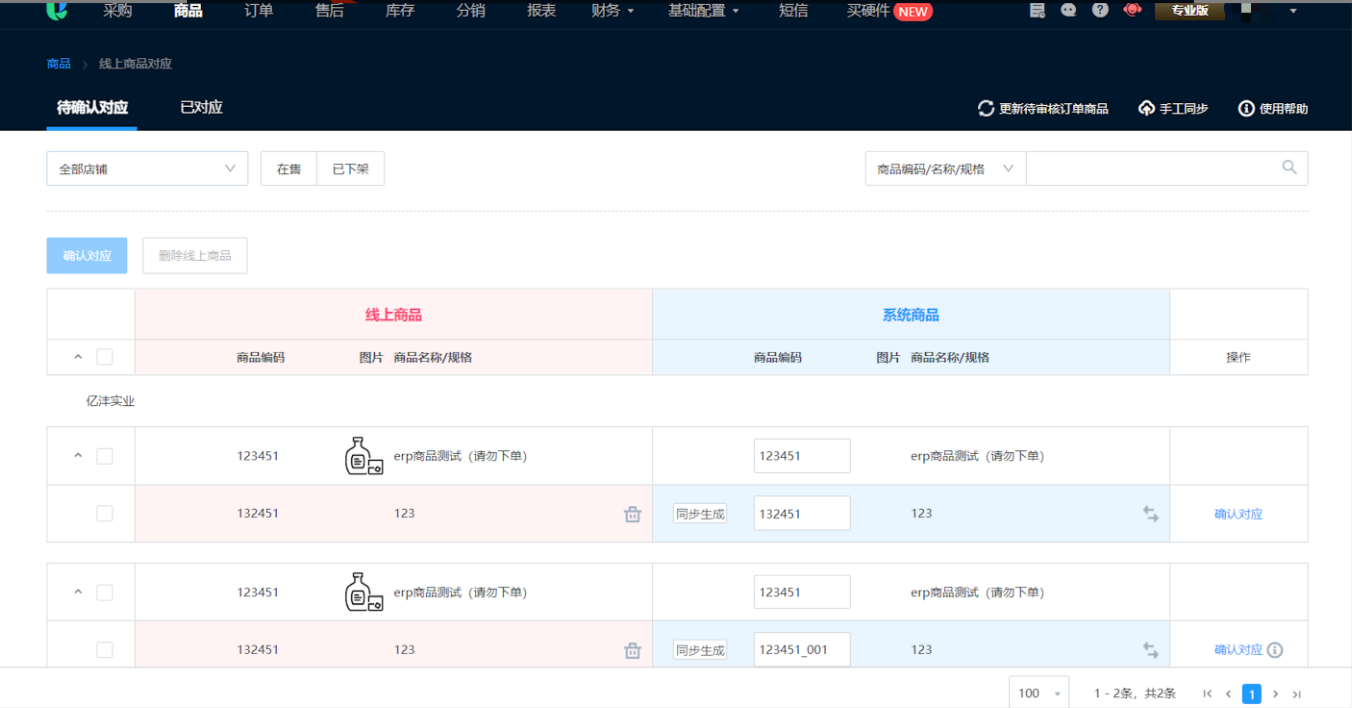Switch to the 已对应 tab

pos(201,107)
